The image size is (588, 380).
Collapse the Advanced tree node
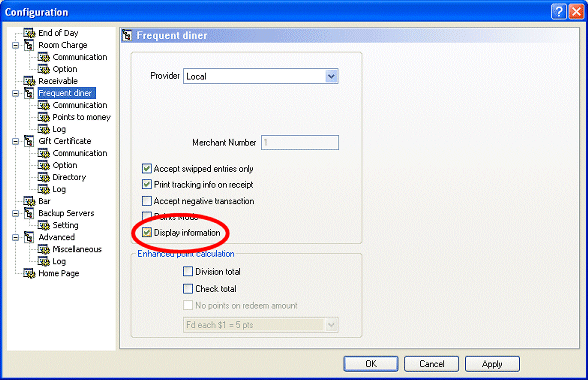[x=15, y=237]
